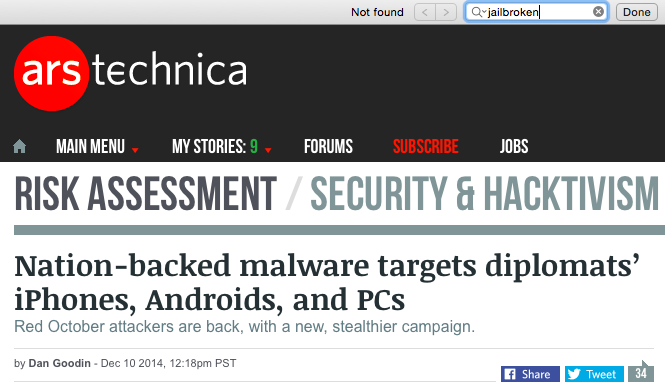Open the Subscribe page
The width and height of the screenshot is (665, 390).
pos(425,147)
